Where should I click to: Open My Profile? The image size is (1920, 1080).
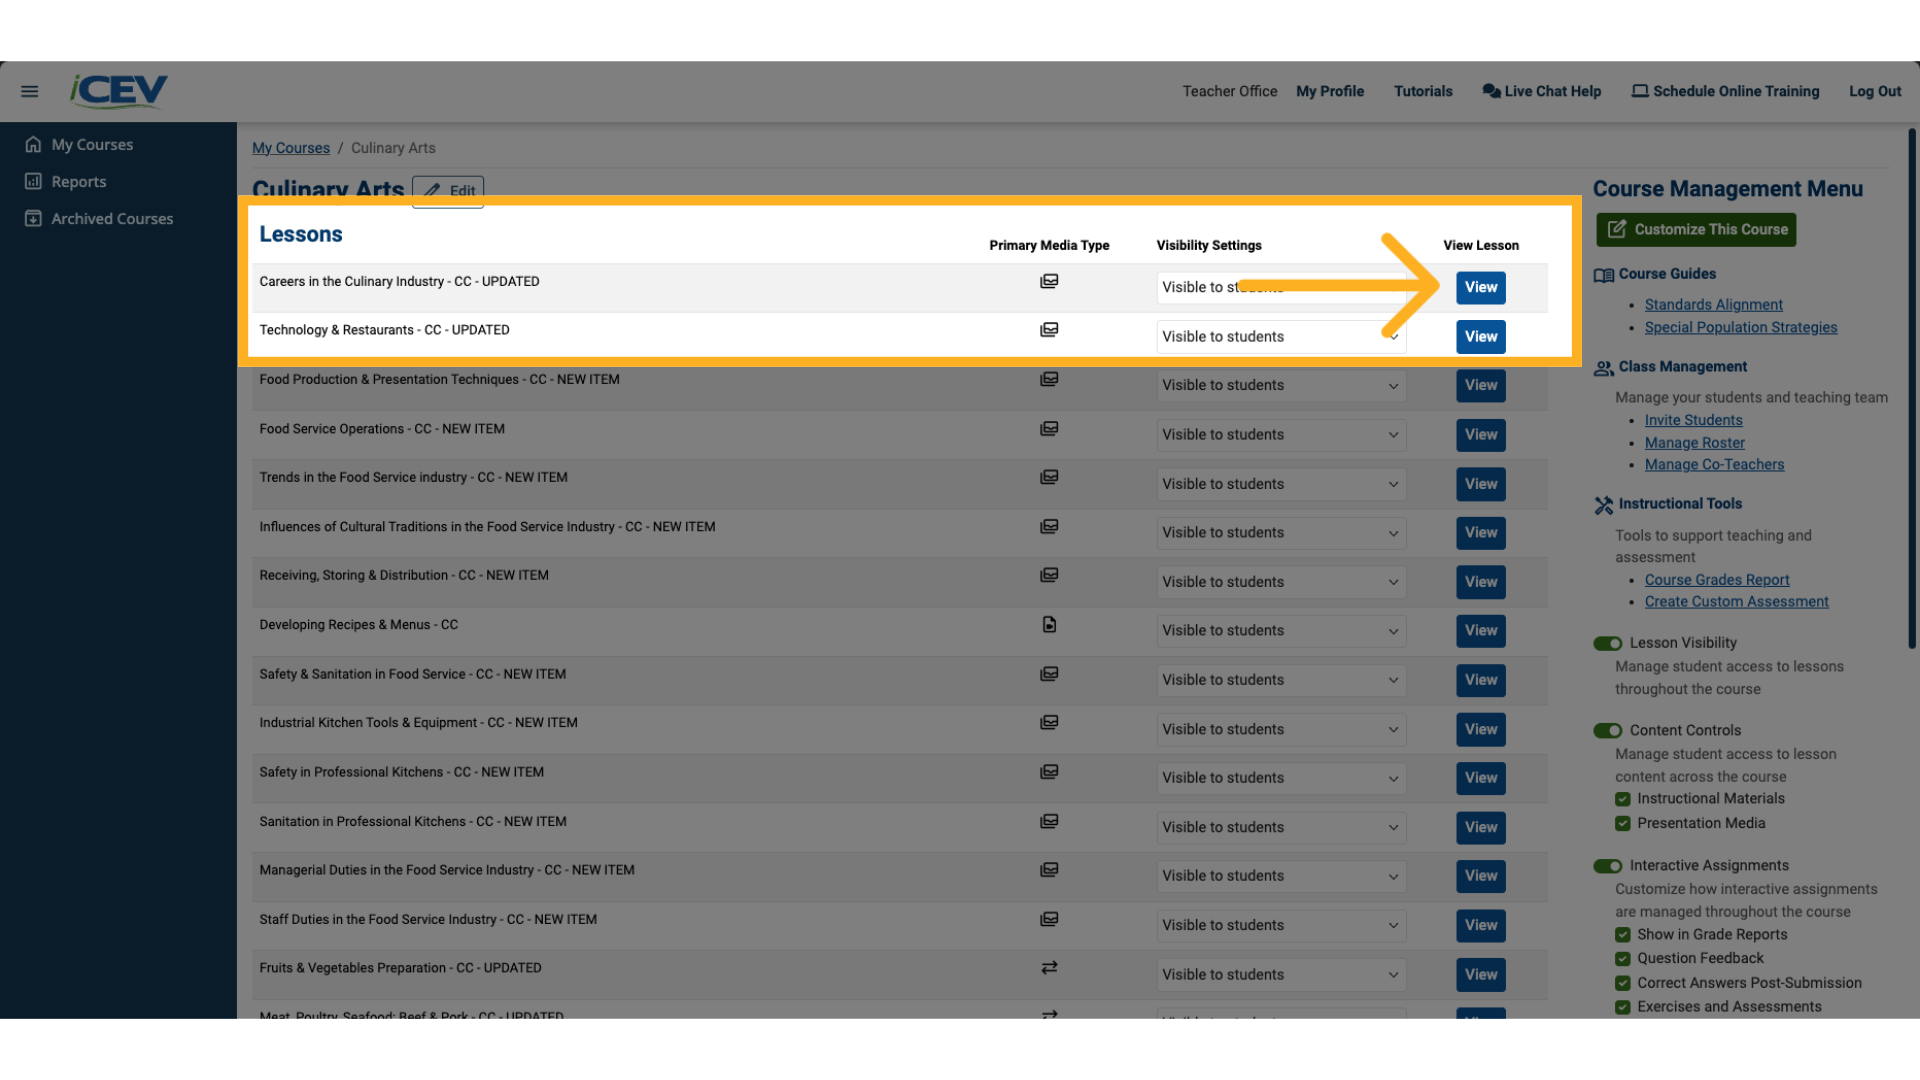1330,91
